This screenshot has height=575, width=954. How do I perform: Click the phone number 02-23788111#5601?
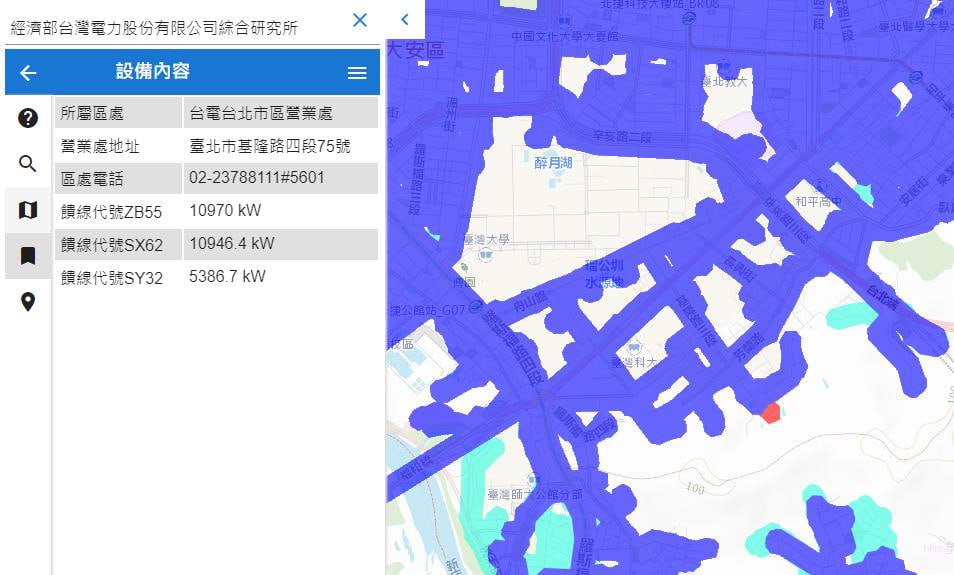pos(257,178)
